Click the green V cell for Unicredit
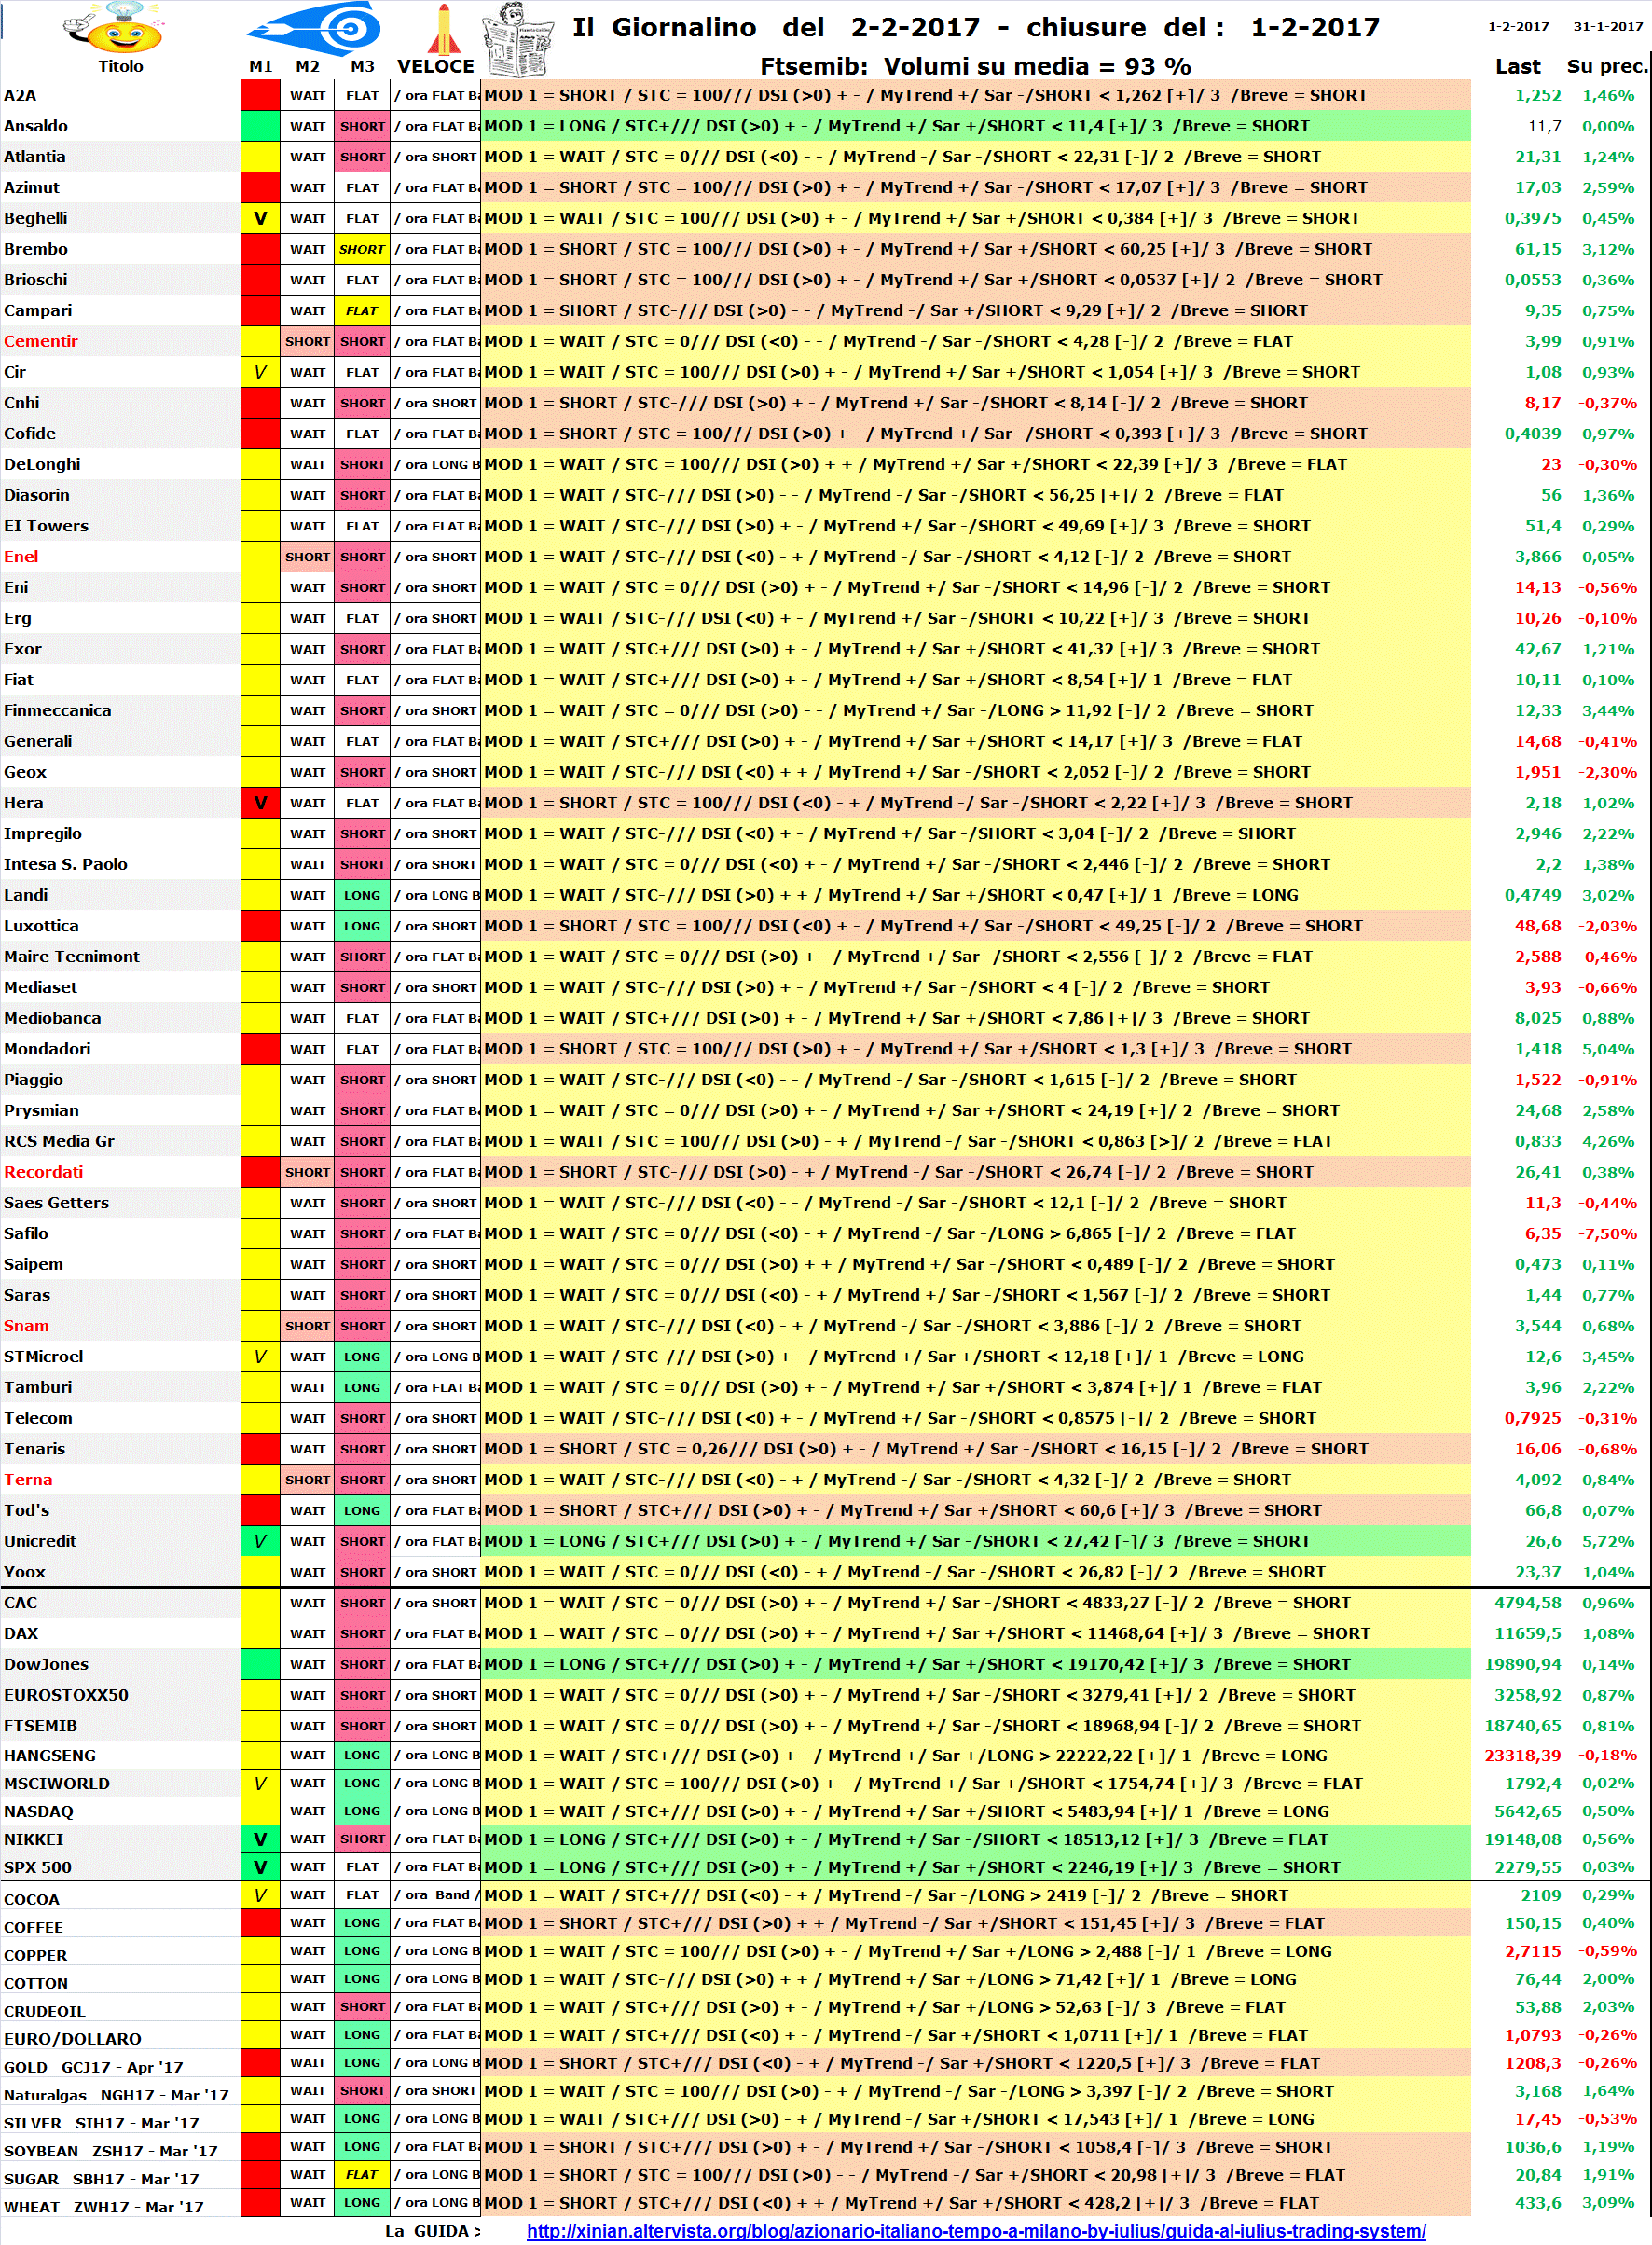Screen dimensions: 1652x2245 [x=260, y=1541]
